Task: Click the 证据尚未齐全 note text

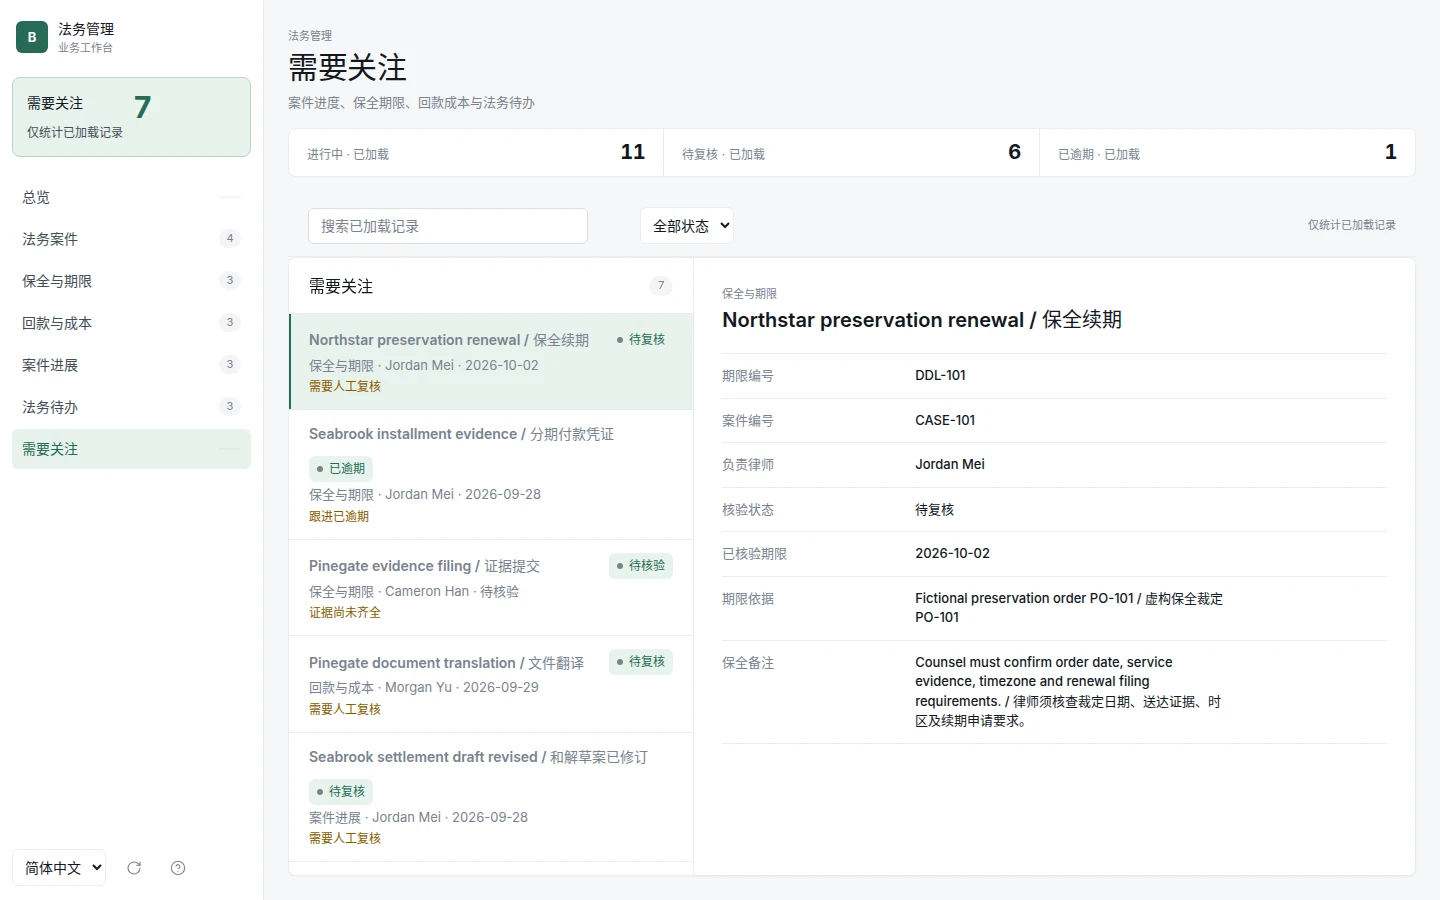Action: point(345,612)
